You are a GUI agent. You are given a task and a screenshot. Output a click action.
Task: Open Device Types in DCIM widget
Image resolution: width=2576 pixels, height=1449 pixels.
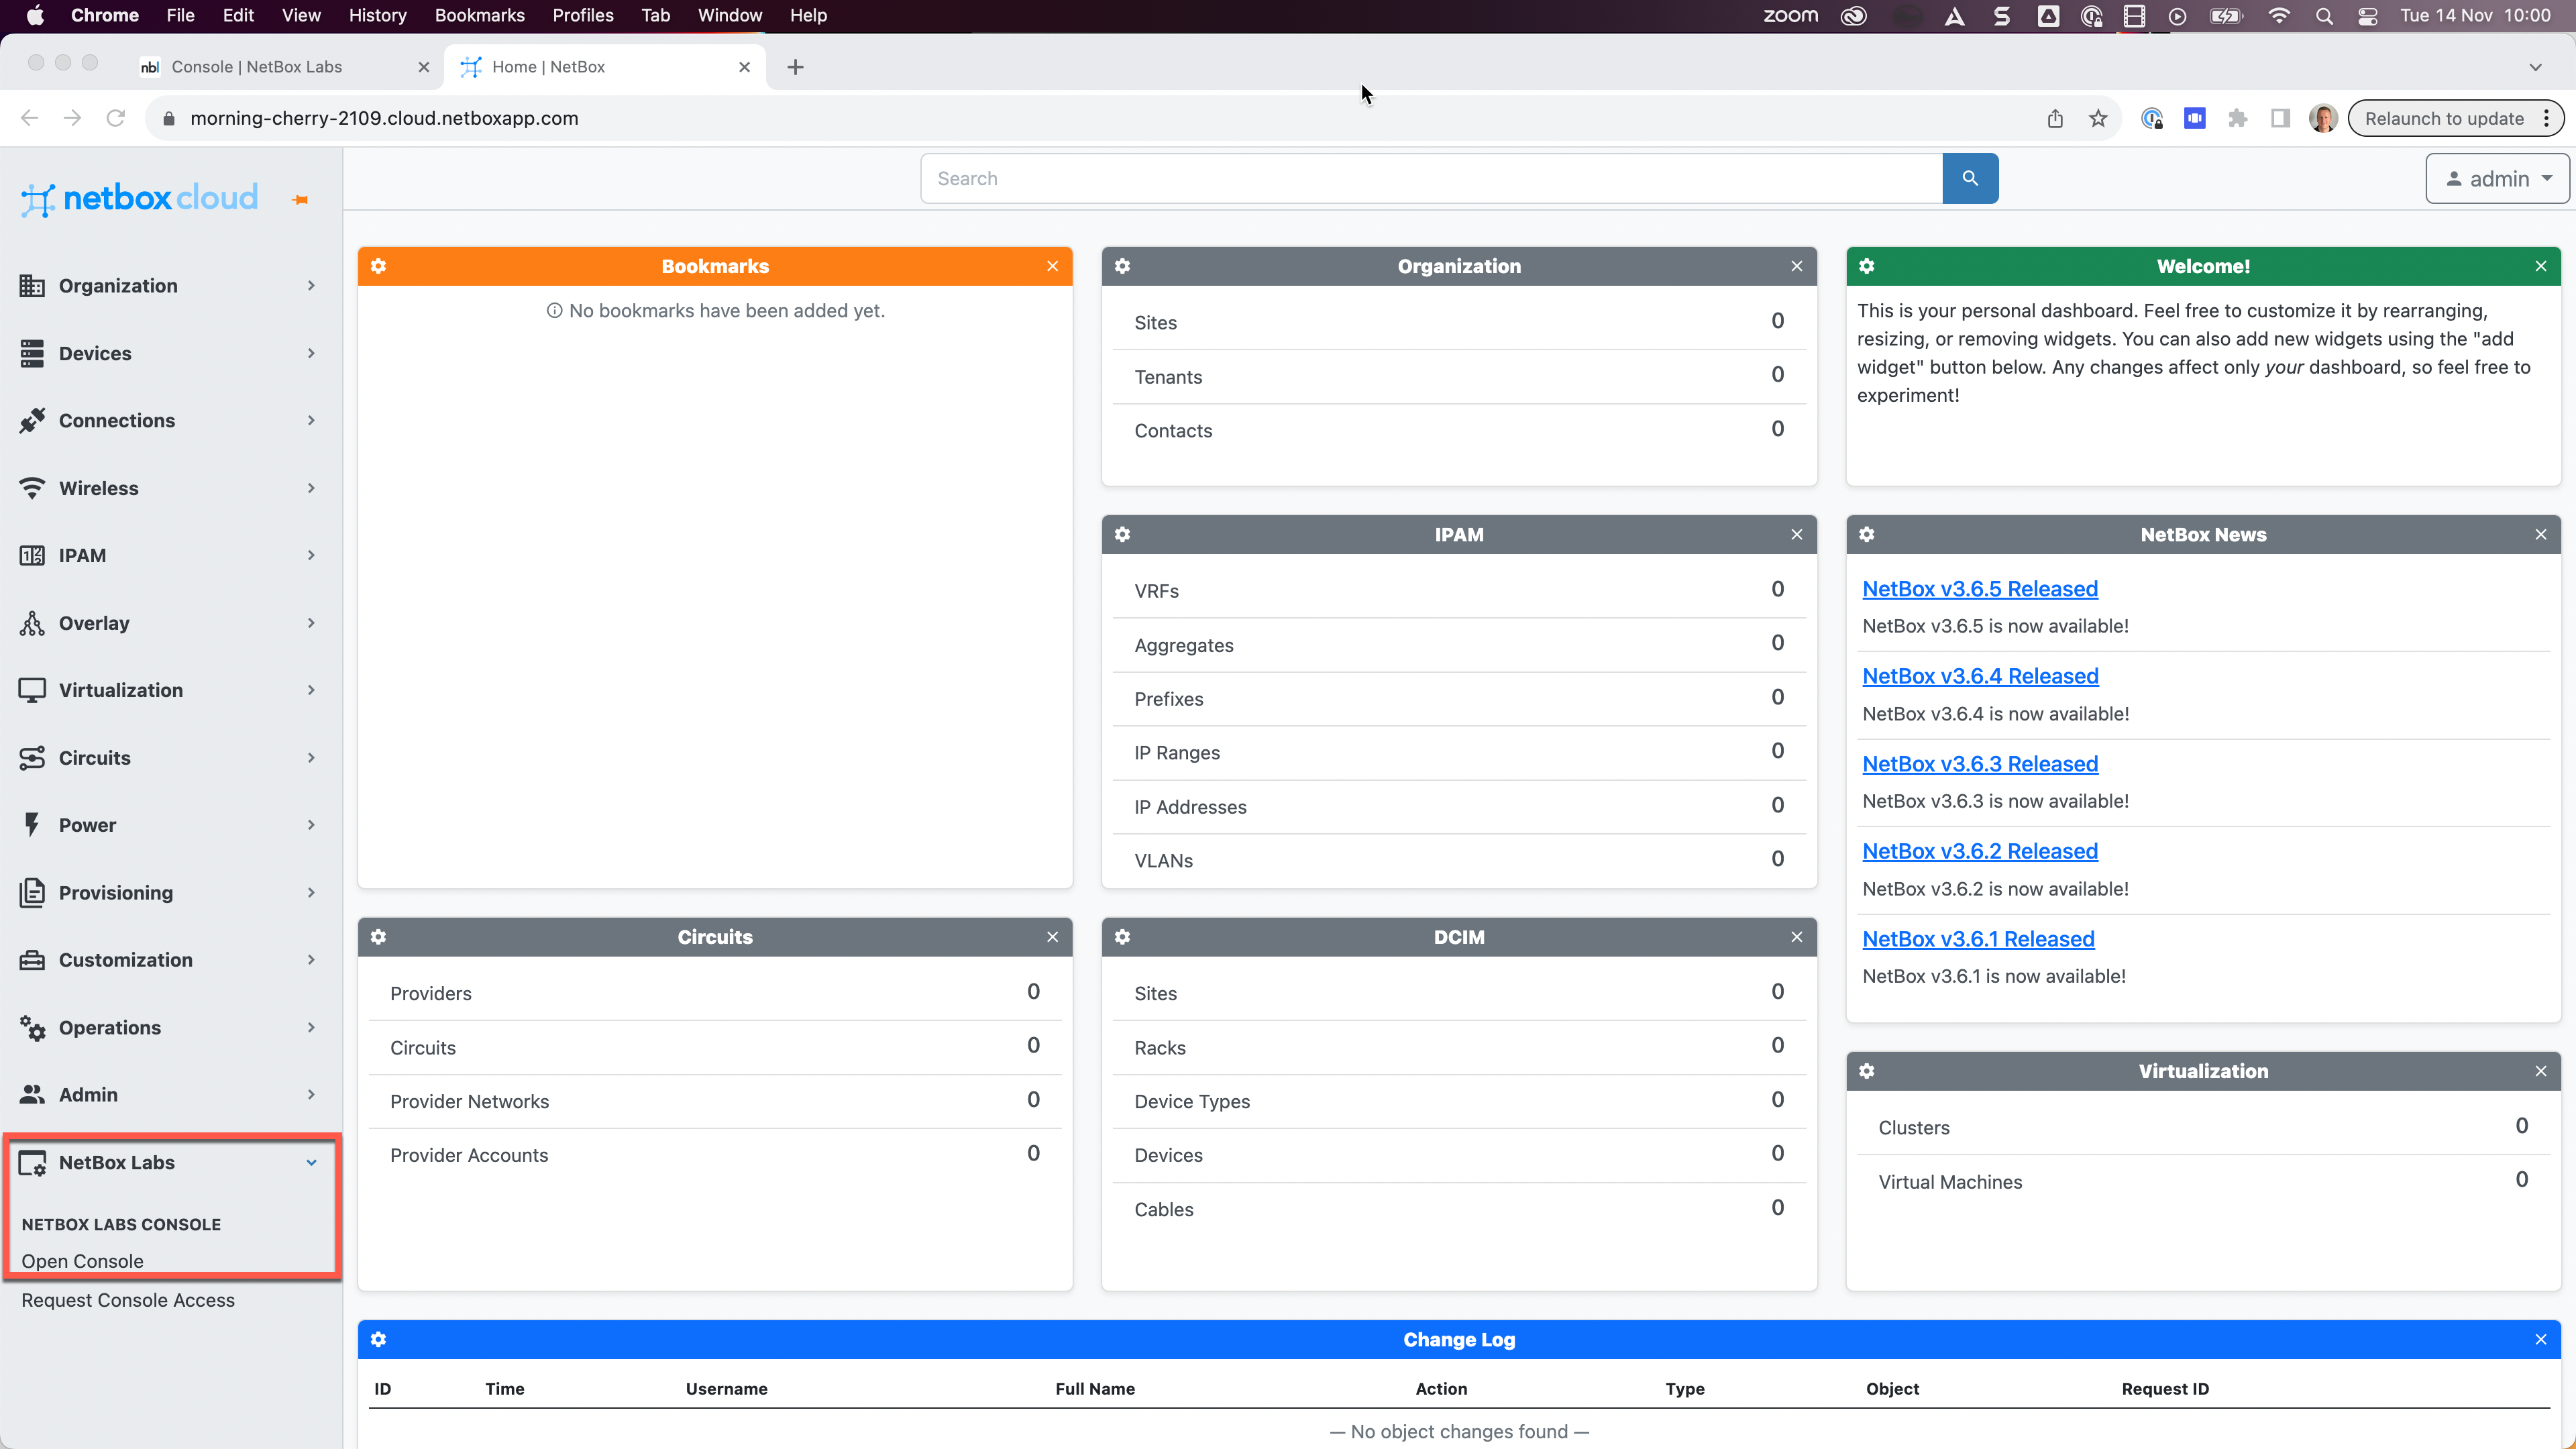[1192, 1101]
